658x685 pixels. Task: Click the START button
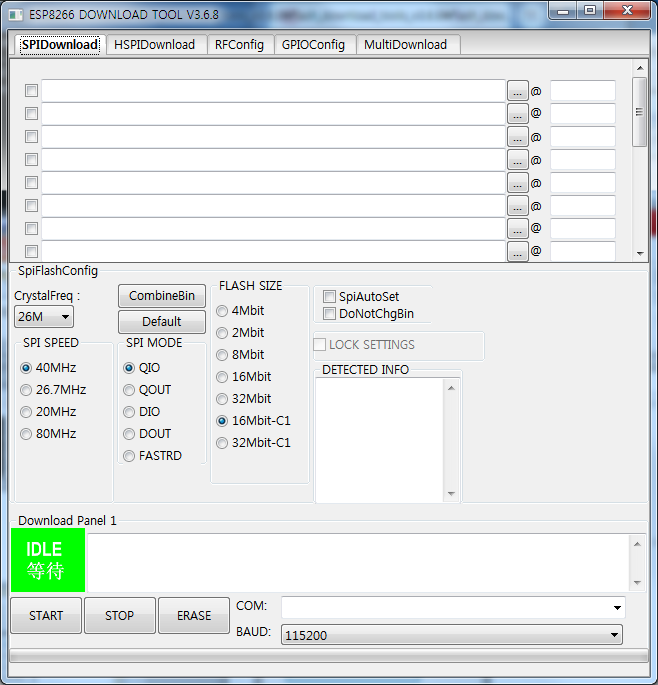pyautogui.click(x=46, y=616)
